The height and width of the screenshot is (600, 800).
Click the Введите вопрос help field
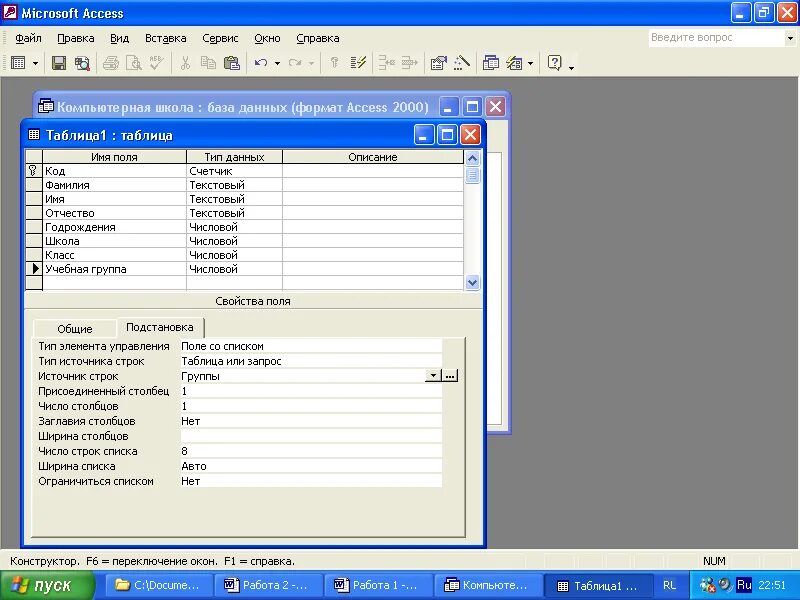click(716, 38)
